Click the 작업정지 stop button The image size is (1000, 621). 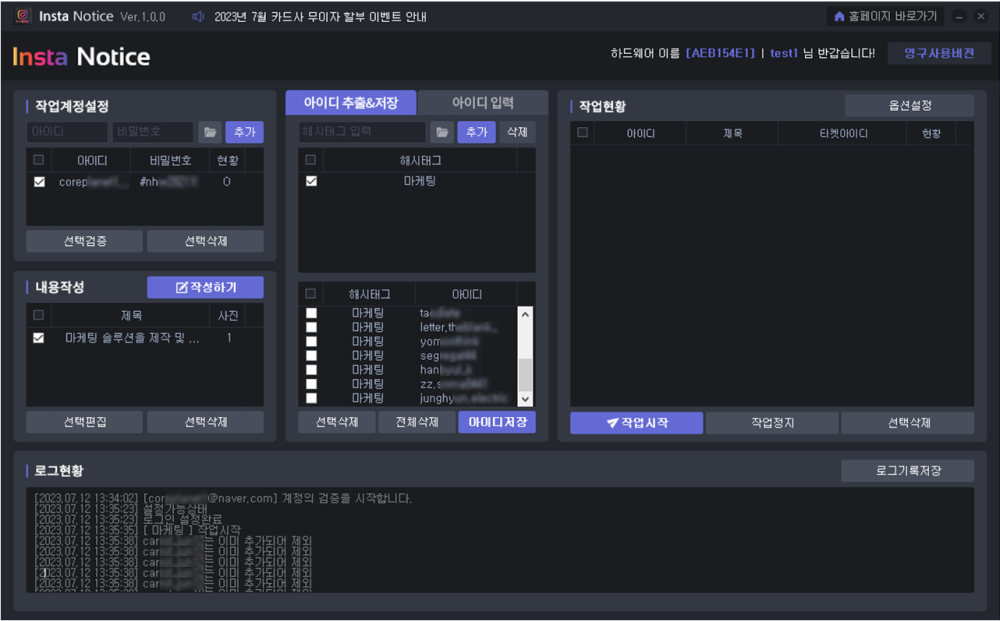[x=772, y=423]
